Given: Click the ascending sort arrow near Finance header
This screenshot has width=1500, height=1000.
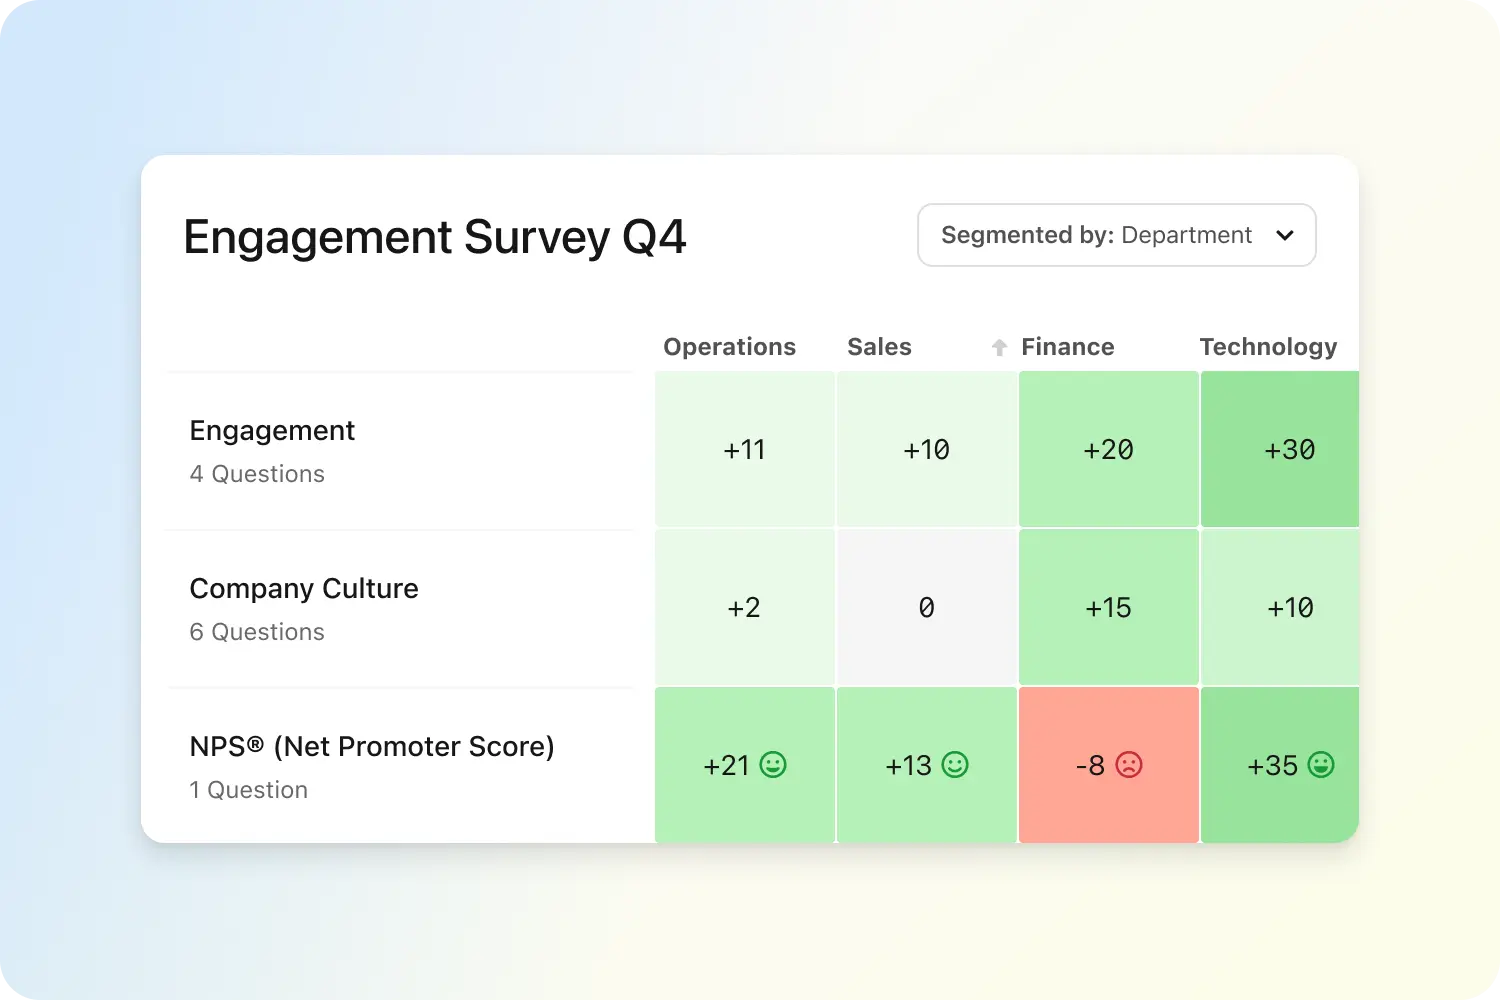Looking at the screenshot, I should tap(998, 346).
